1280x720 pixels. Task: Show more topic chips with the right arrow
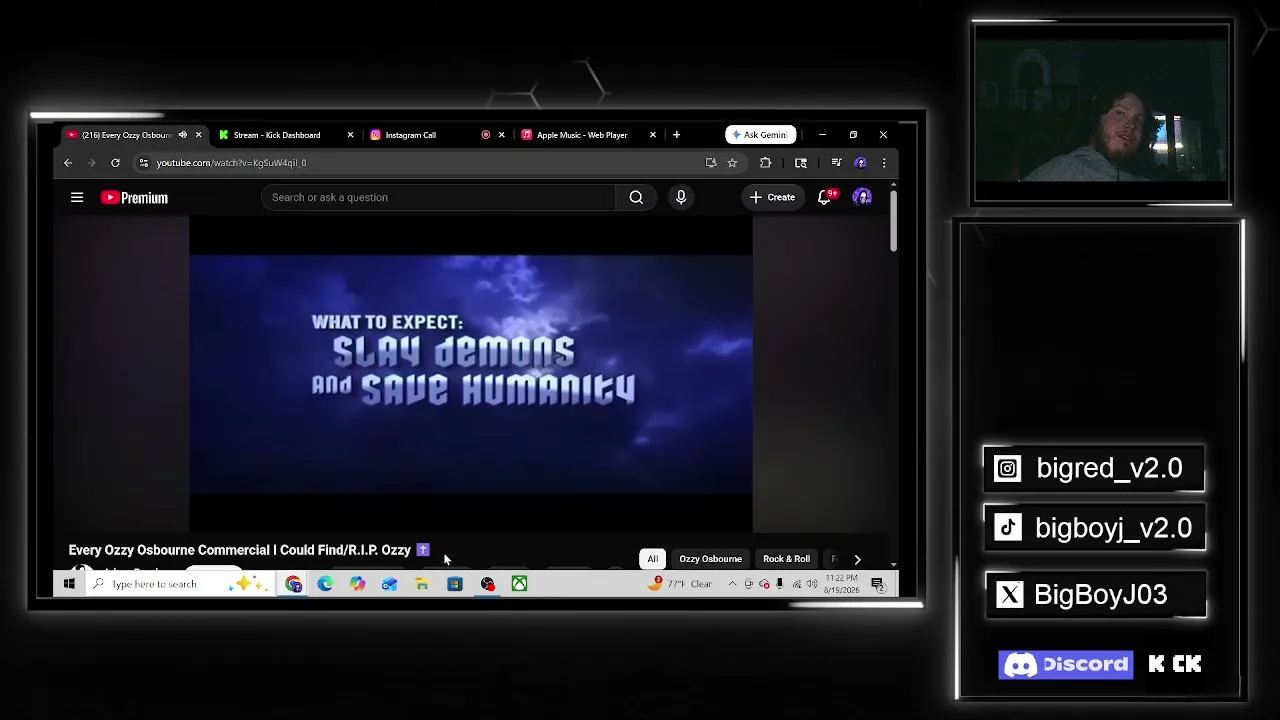[857, 559]
